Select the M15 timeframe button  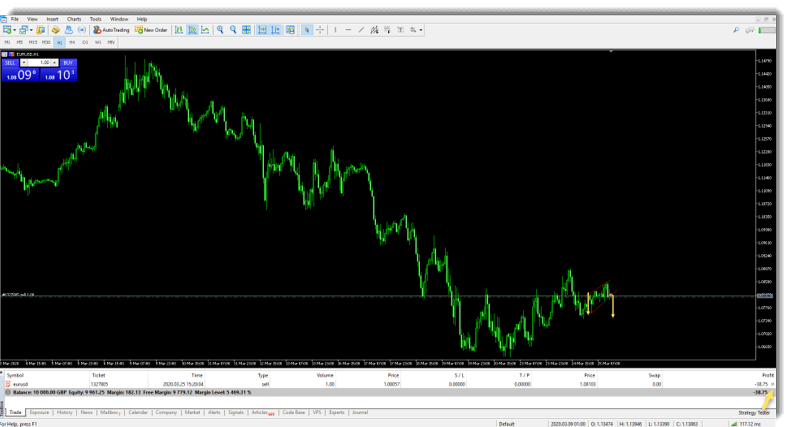tap(33, 43)
